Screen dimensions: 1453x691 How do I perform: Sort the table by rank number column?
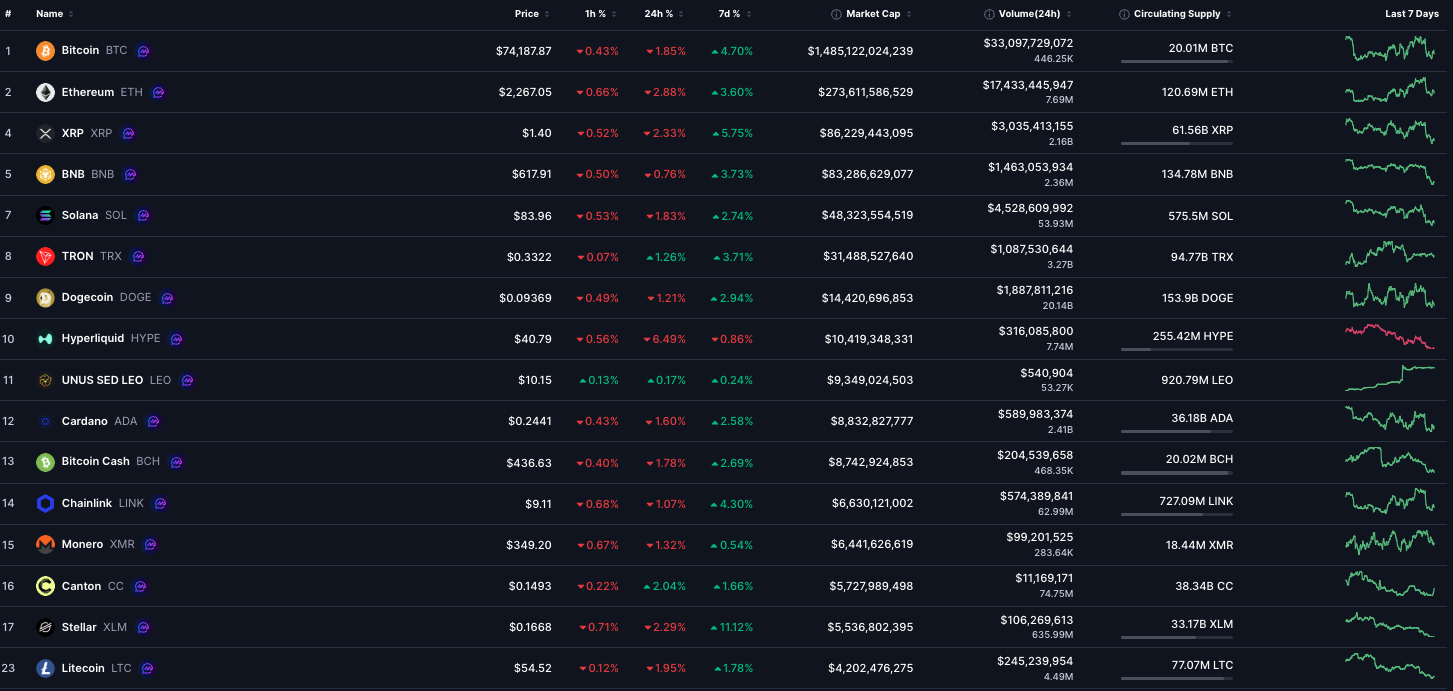coord(8,14)
